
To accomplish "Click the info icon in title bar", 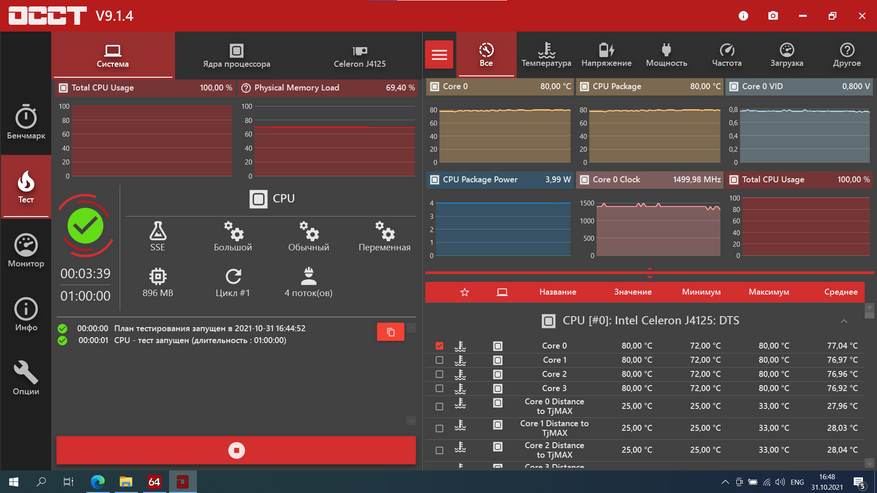I will (743, 16).
